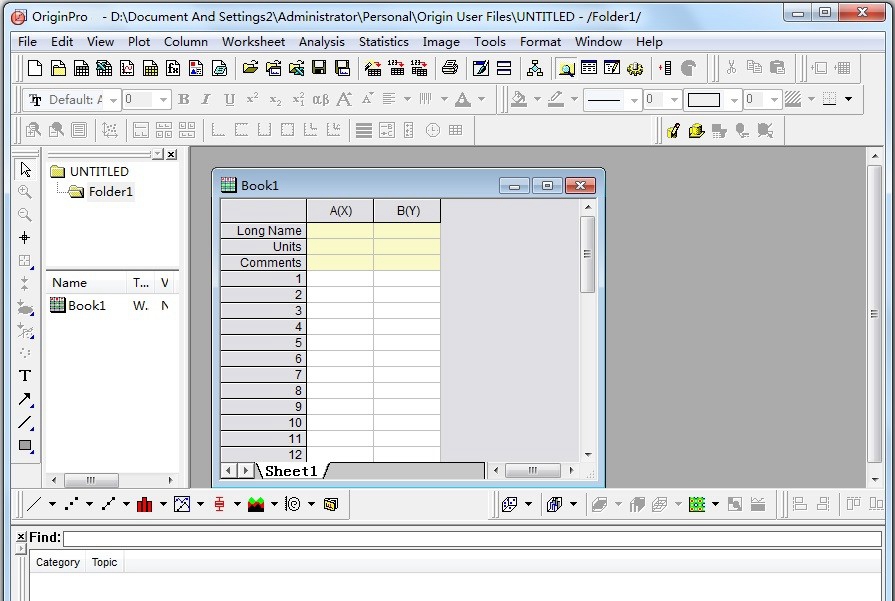895x601 pixels.
Task: Click the Name column header in Project Explorer
Action: pos(86,283)
